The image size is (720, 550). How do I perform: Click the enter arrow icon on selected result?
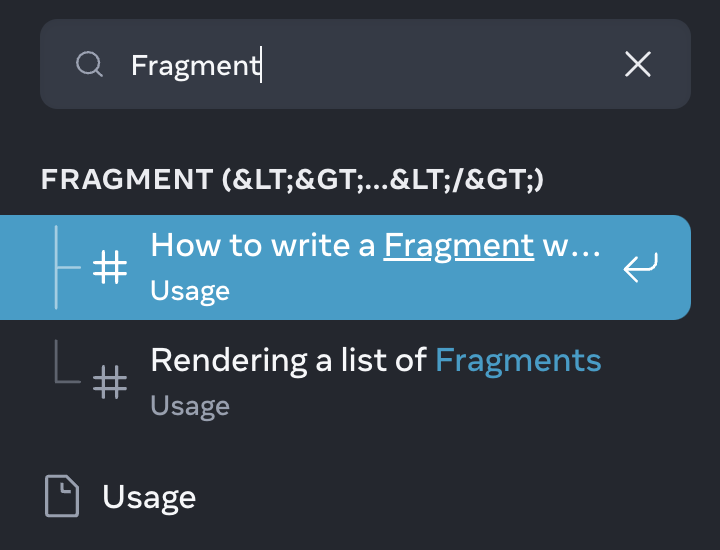tap(641, 267)
